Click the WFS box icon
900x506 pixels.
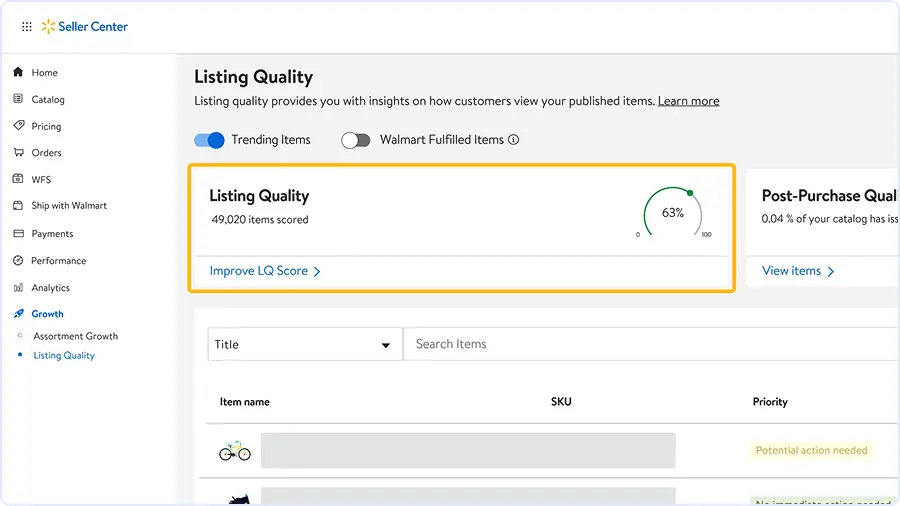(x=18, y=178)
